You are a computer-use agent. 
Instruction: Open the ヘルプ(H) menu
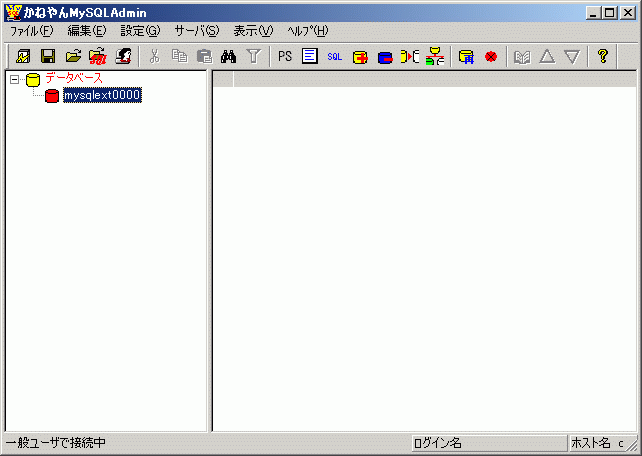click(308, 31)
